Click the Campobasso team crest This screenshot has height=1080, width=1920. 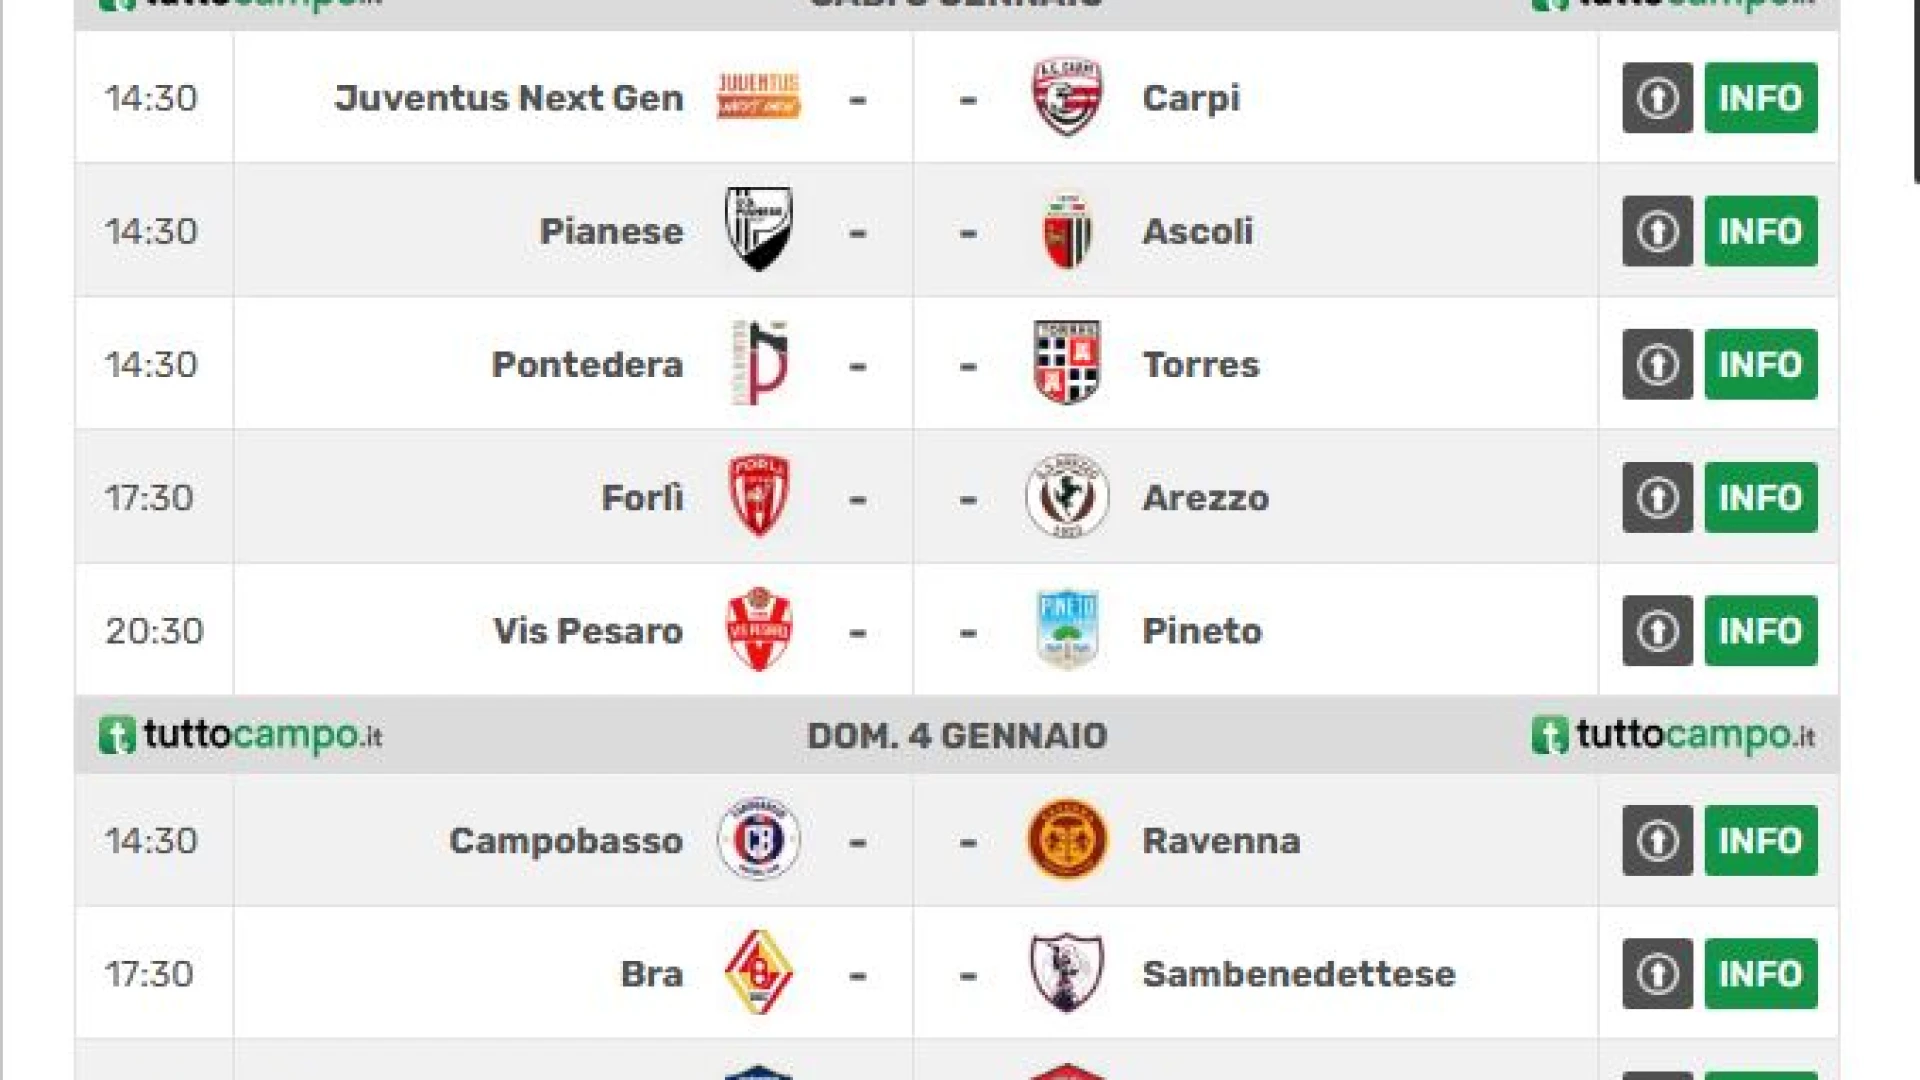click(x=758, y=840)
